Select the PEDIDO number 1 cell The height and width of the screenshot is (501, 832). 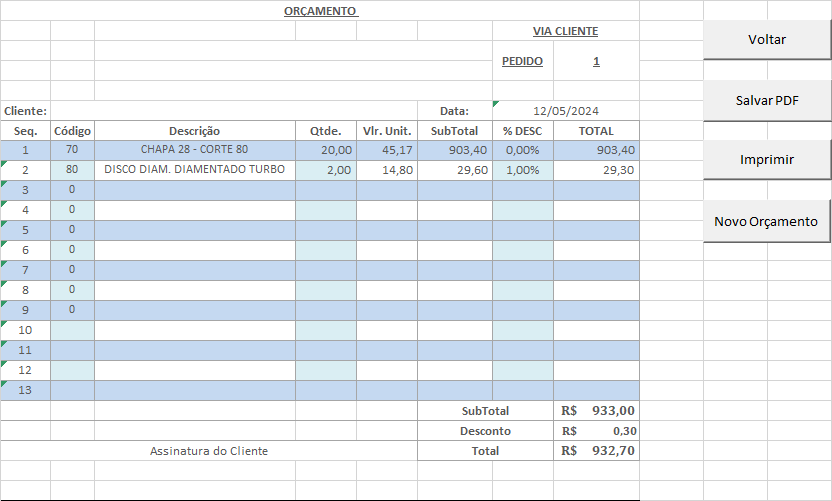coord(596,61)
